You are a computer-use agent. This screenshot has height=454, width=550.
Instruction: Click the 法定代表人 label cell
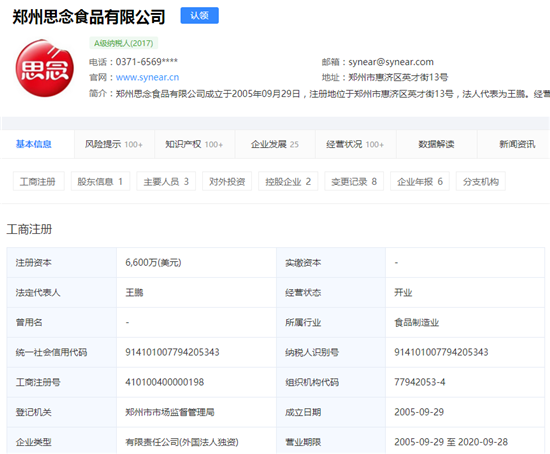tap(62, 293)
